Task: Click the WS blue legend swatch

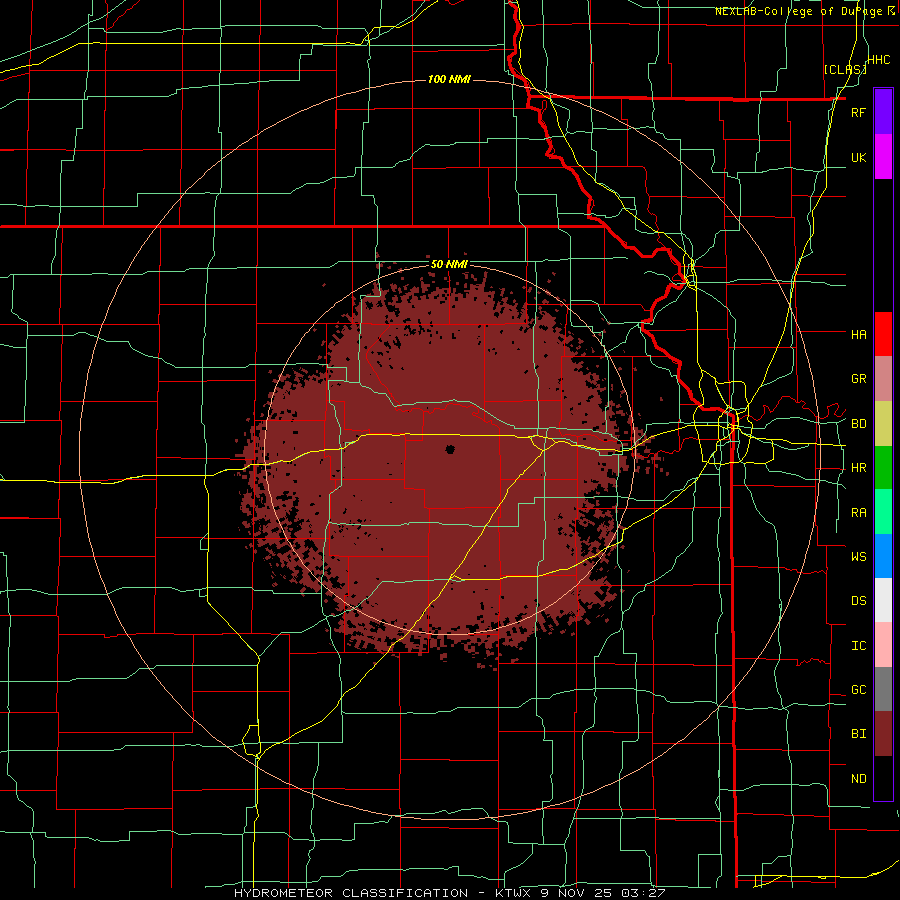Action: click(883, 556)
